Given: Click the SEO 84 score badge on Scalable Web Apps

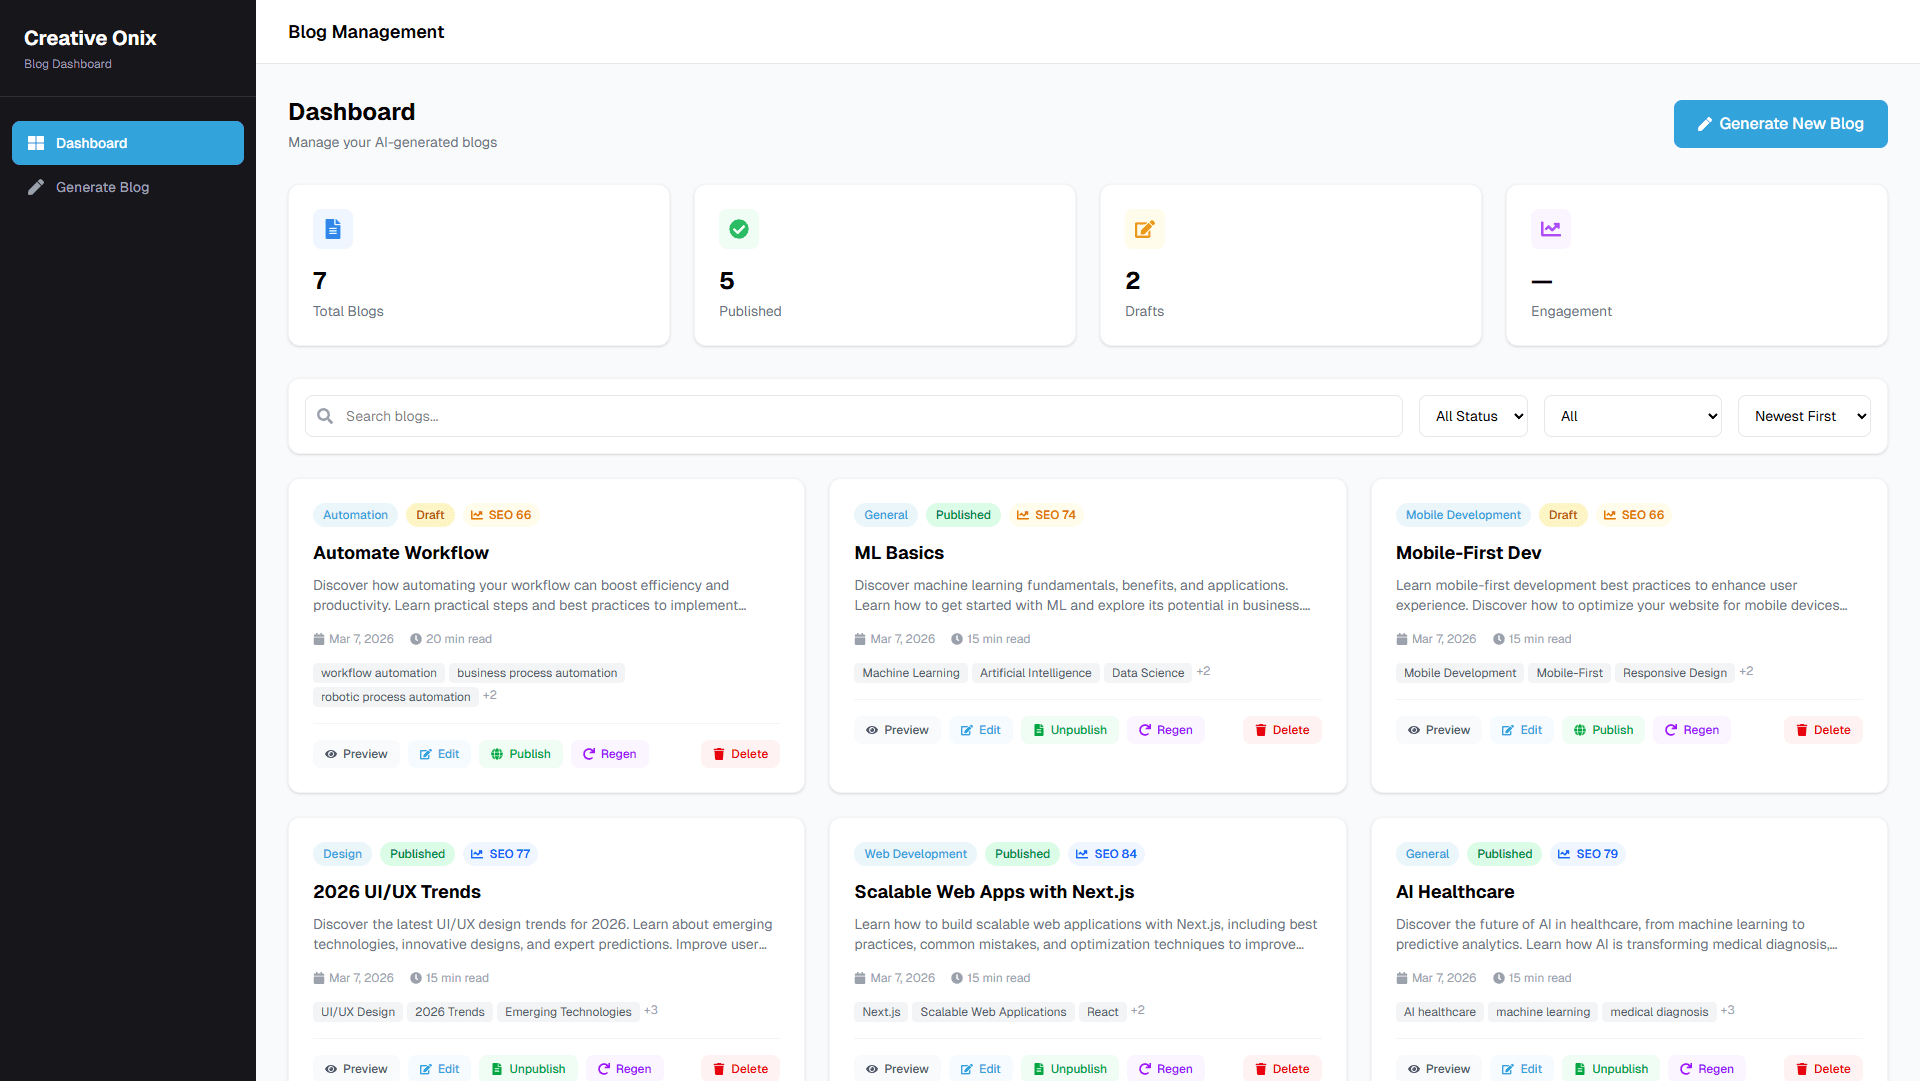Looking at the screenshot, I should tap(1105, 853).
